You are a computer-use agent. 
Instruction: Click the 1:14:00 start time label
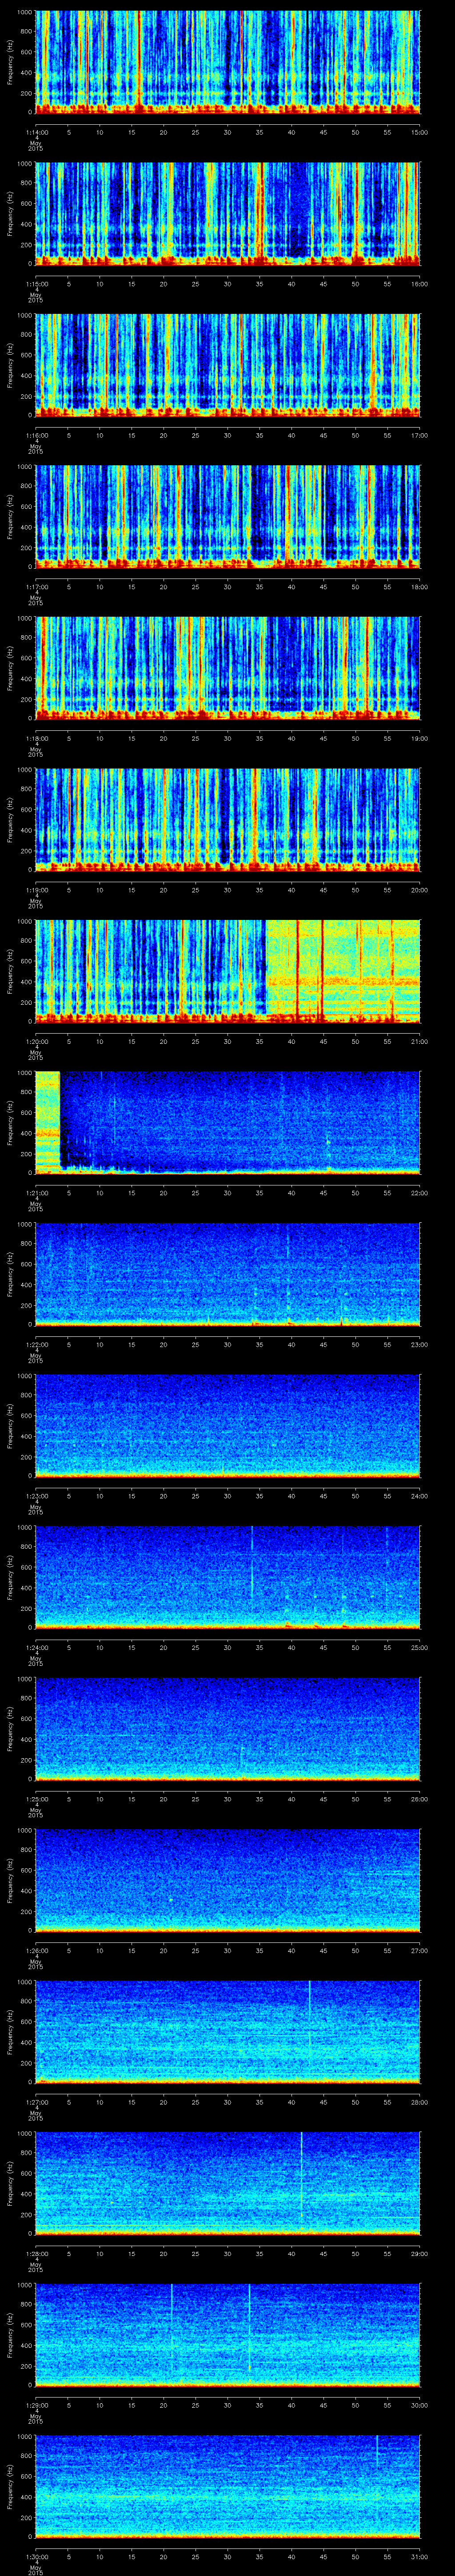click(x=36, y=131)
